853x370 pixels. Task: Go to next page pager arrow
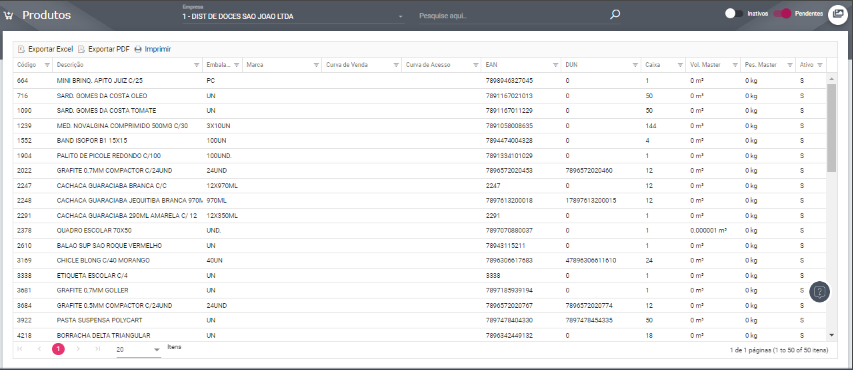(x=78, y=349)
